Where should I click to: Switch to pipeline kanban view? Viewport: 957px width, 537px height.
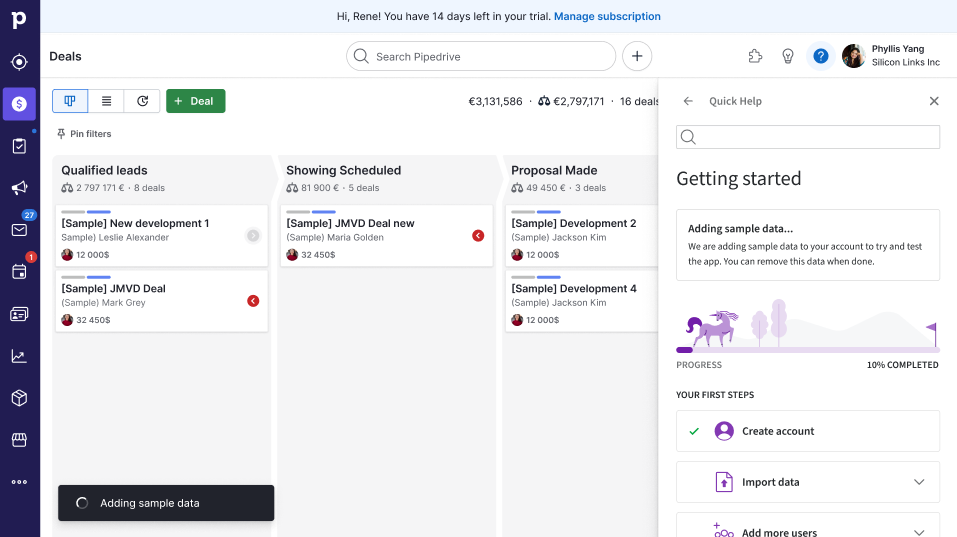tap(70, 101)
